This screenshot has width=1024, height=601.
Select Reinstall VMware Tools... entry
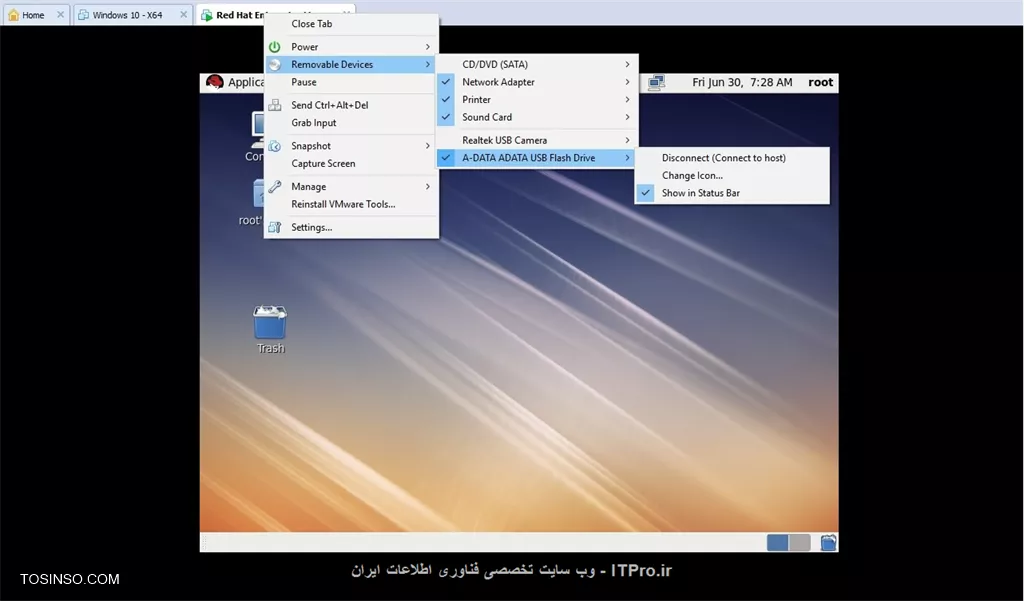tap(351, 204)
